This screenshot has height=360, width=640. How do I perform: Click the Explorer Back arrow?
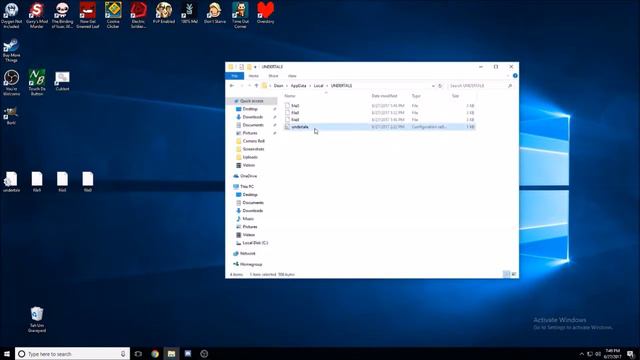pyautogui.click(x=232, y=86)
